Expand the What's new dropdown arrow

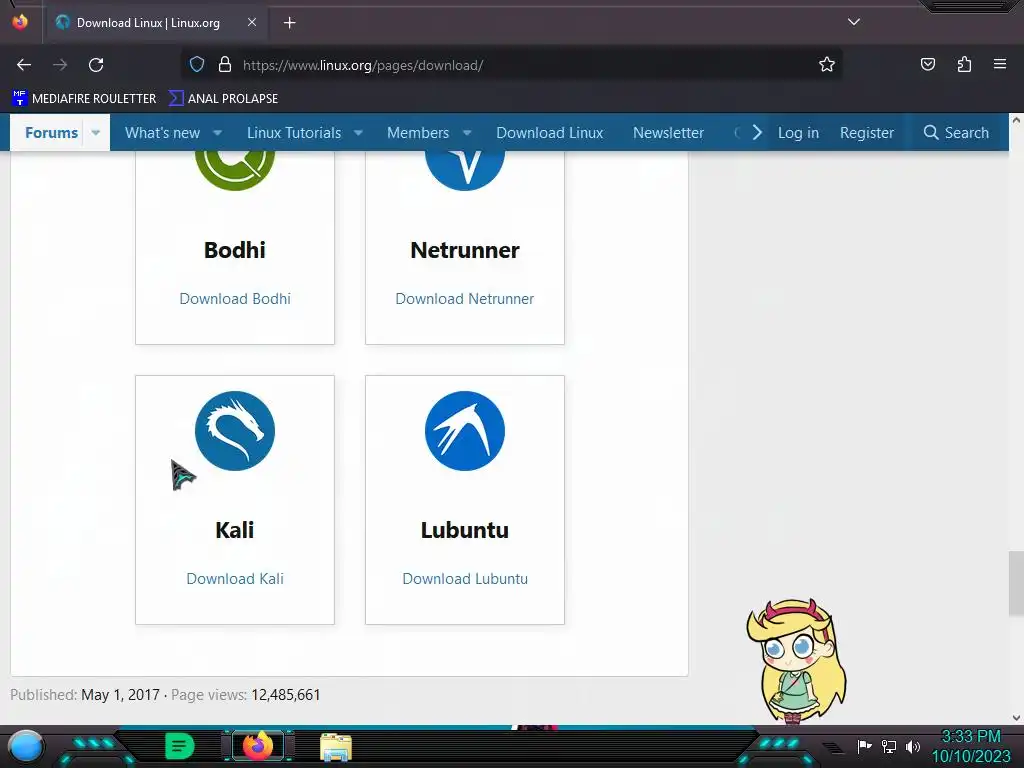click(x=217, y=133)
